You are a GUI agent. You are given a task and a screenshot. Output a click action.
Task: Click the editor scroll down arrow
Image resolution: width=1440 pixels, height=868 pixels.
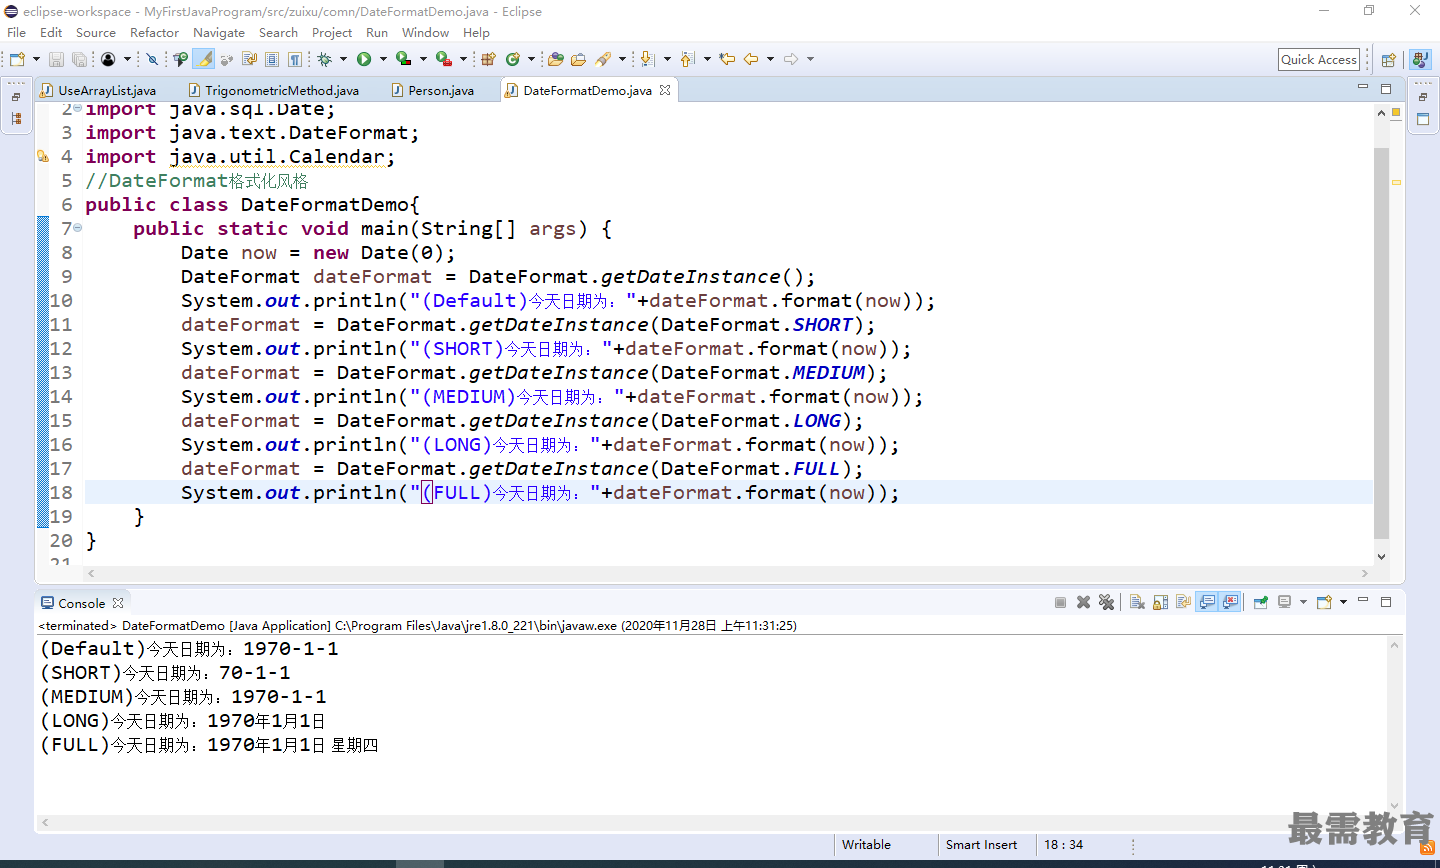[x=1381, y=557]
